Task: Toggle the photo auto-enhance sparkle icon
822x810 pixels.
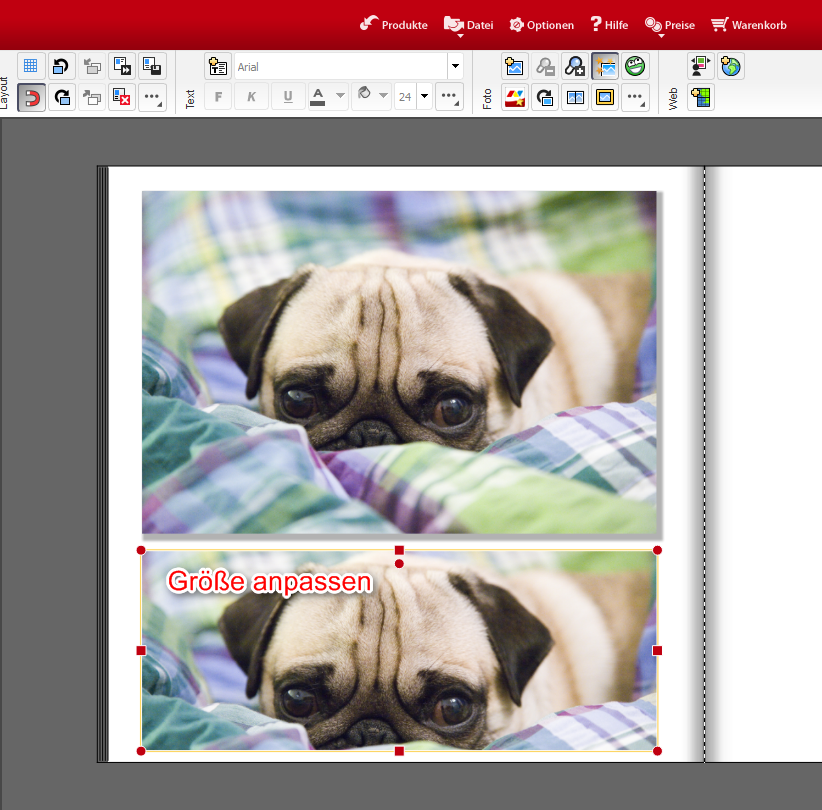Action: (x=605, y=66)
